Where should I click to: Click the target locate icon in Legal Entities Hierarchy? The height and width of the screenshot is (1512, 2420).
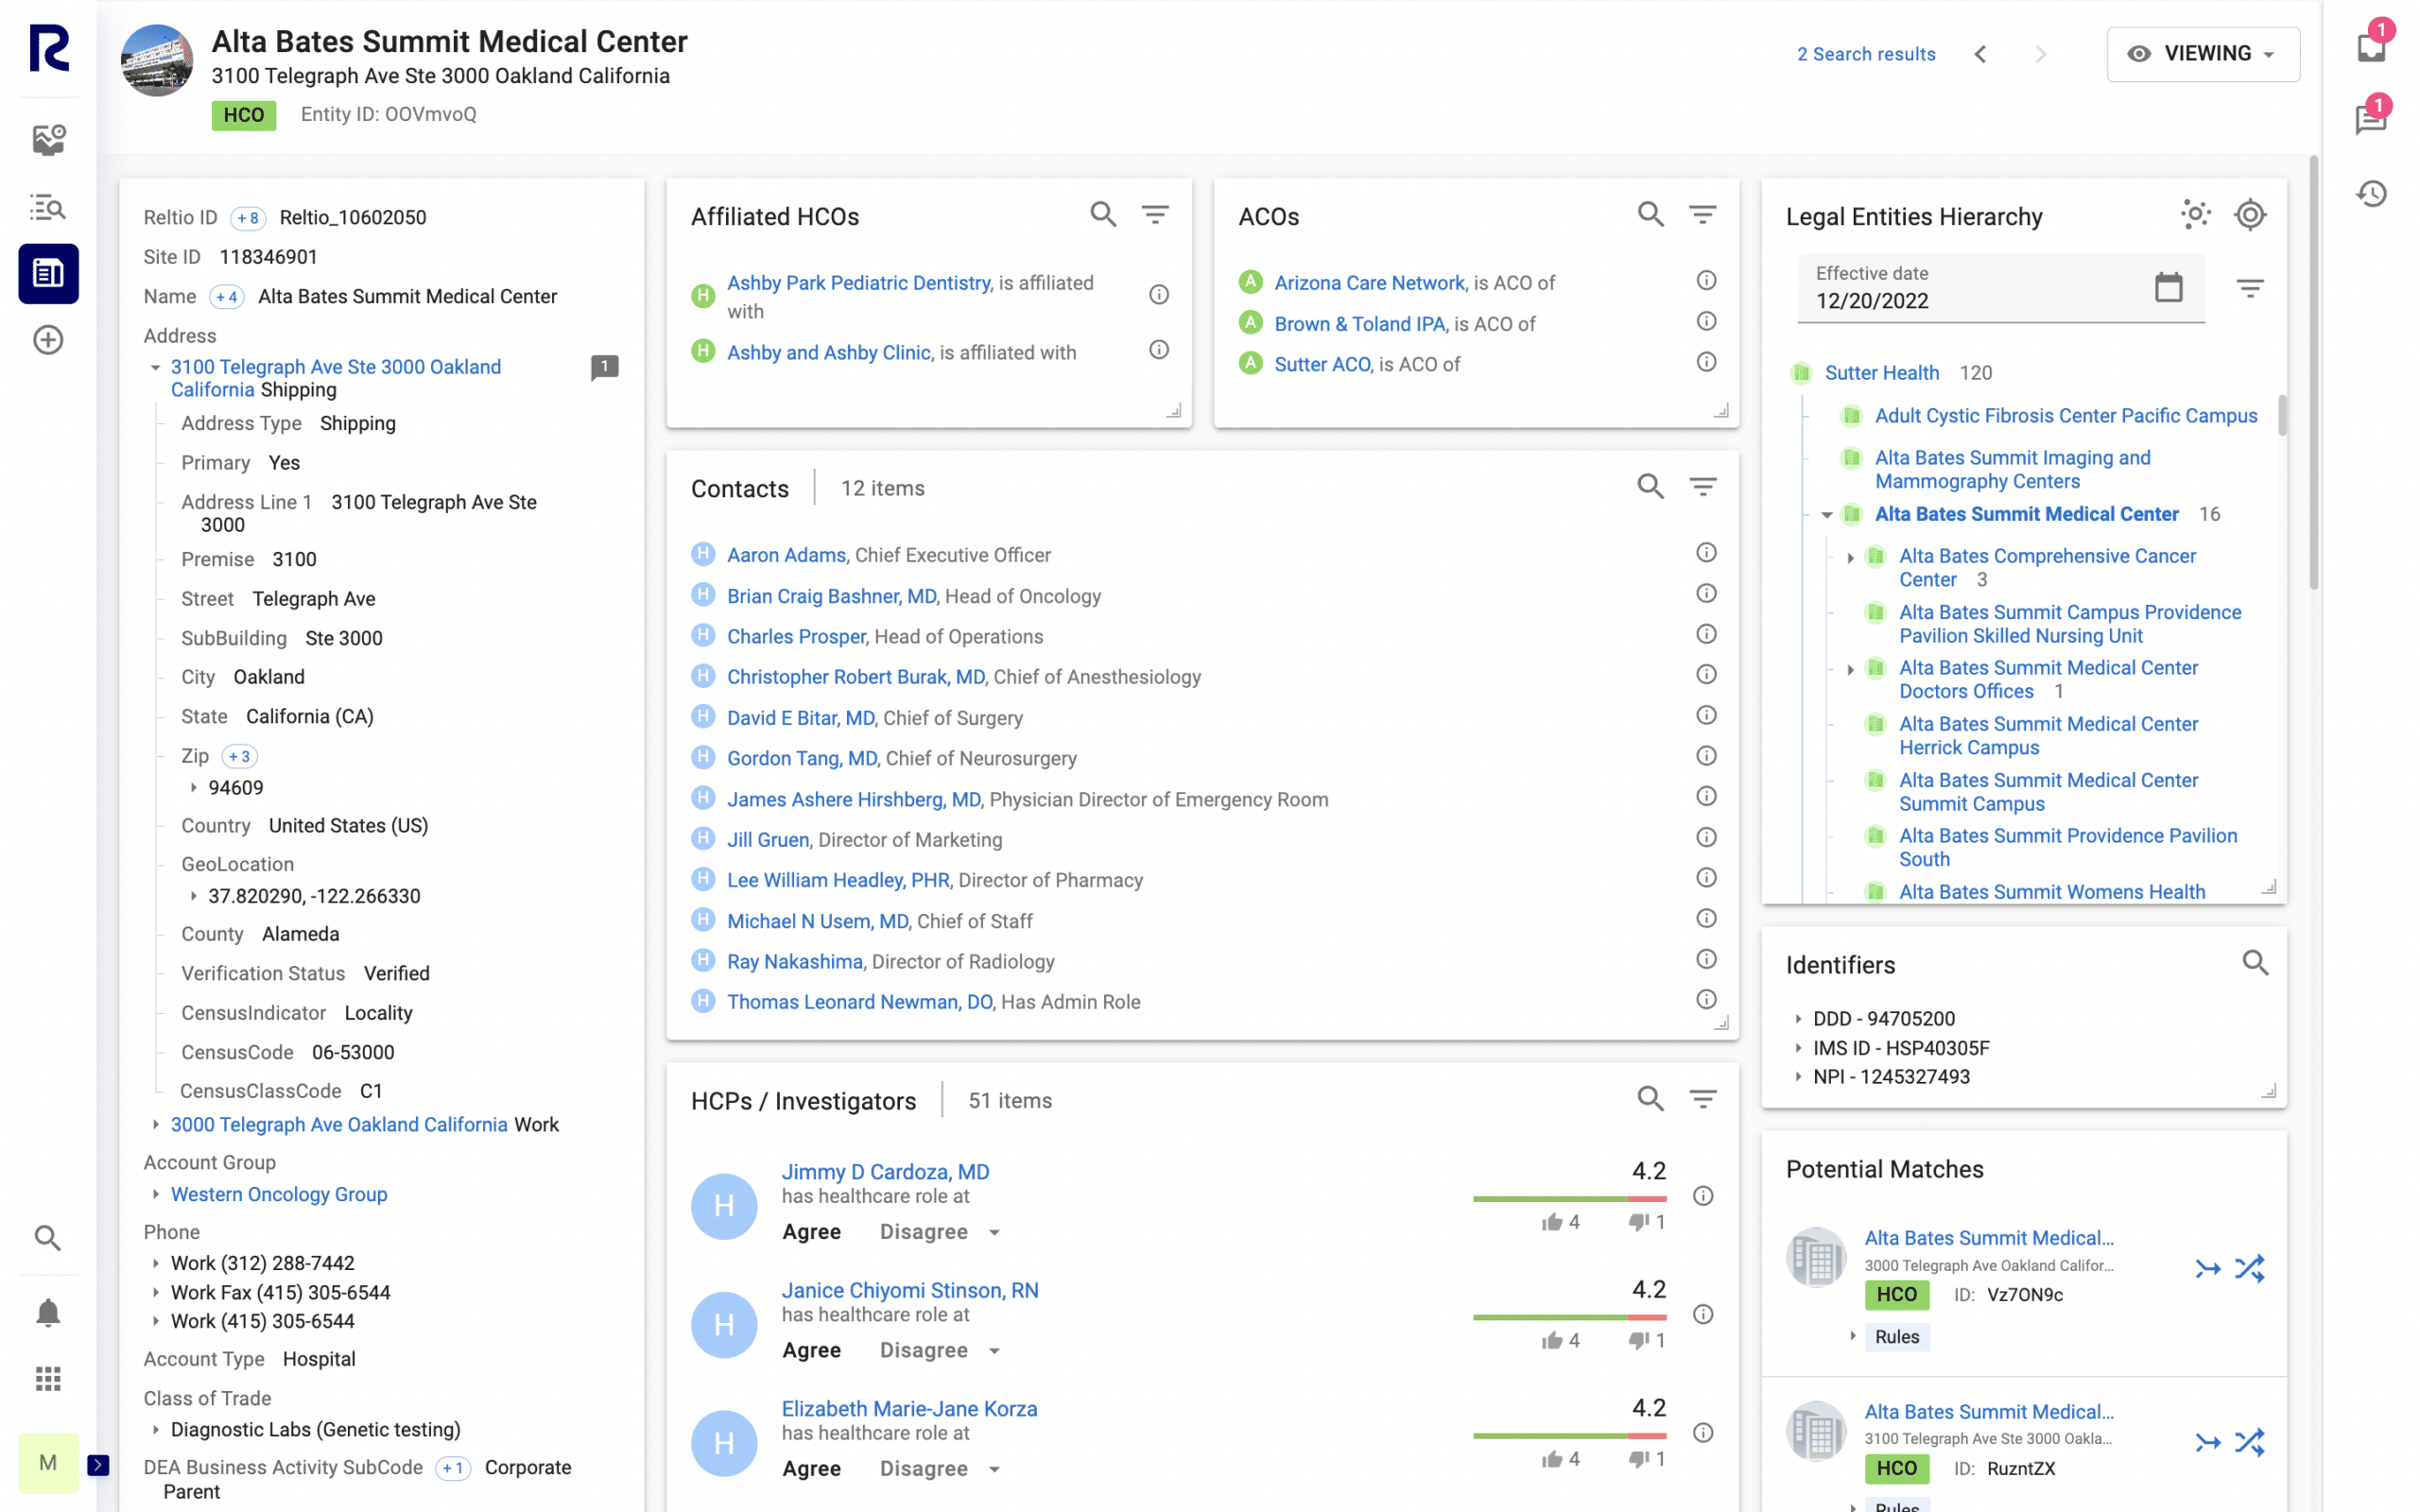(x=2249, y=215)
